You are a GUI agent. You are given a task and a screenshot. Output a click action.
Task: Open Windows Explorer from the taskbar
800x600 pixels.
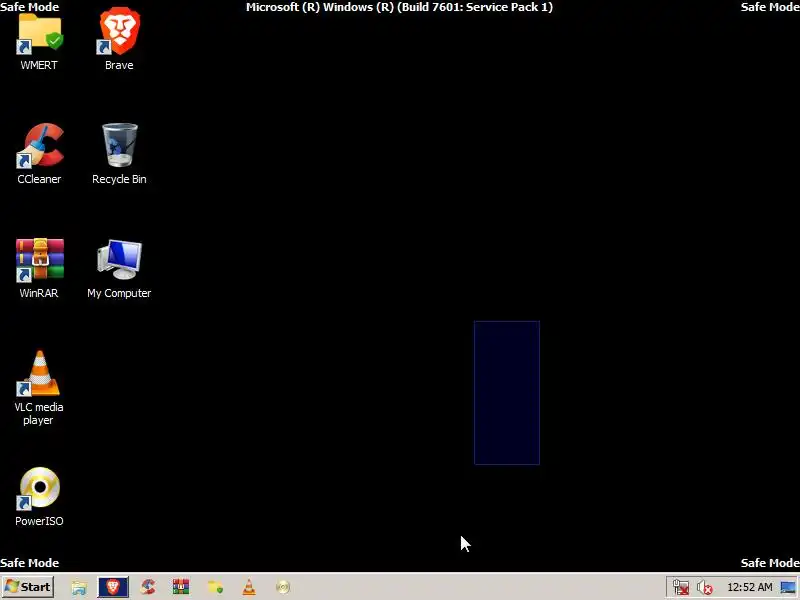point(79,587)
